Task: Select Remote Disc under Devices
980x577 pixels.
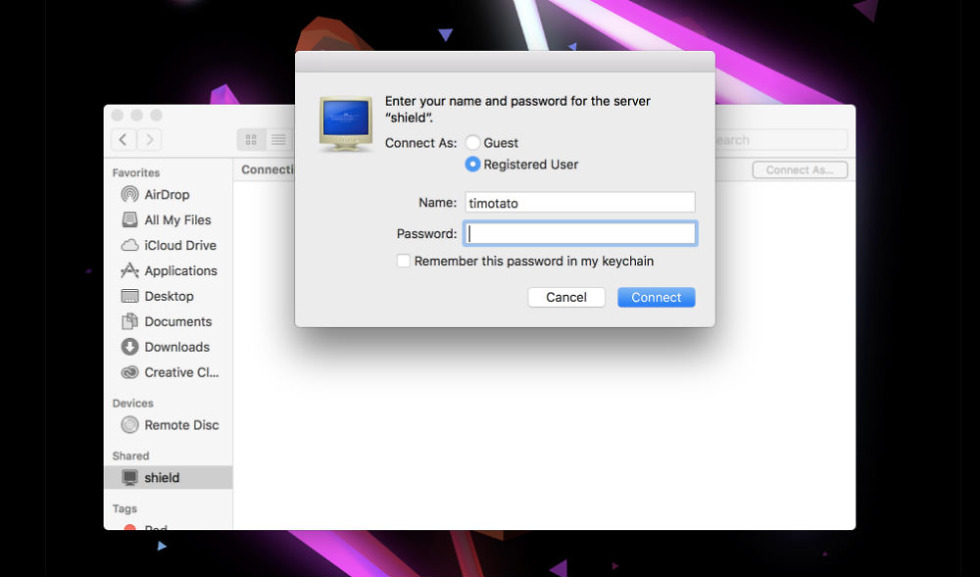Action: click(169, 425)
